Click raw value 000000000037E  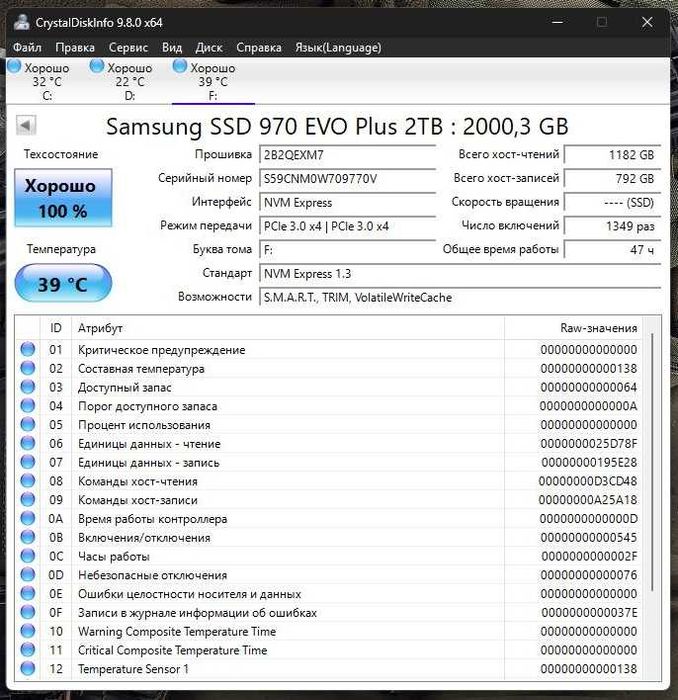click(x=589, y=612)
